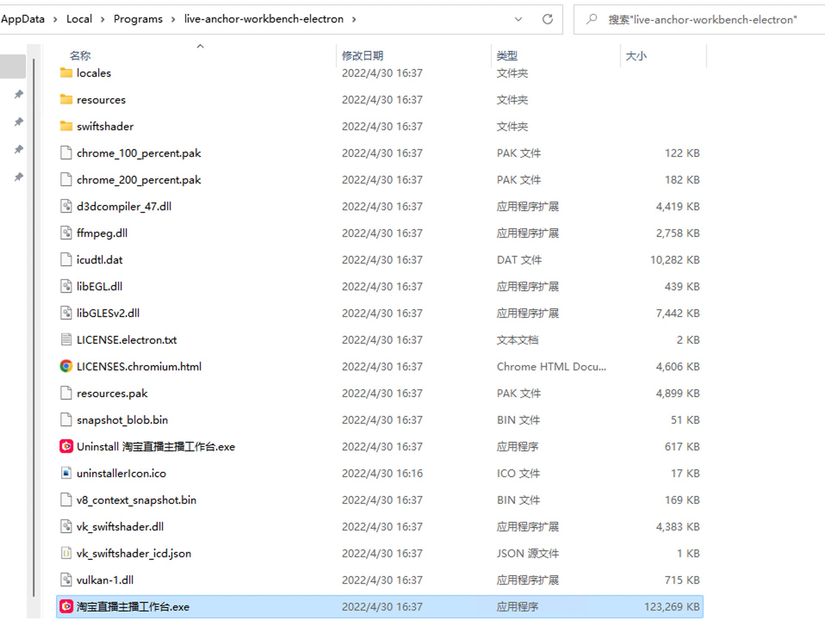
Task: Open address bar history dropdown
Action: (x=518, y=19)
